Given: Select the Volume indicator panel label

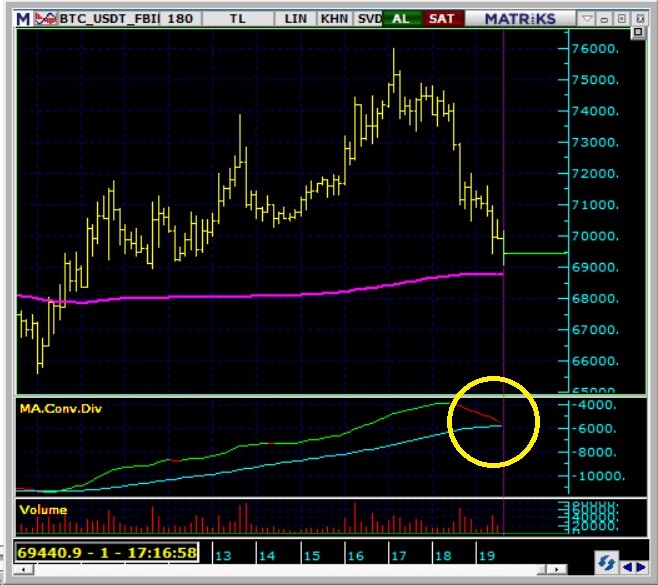Looking at the screenshot, I should click(x=43, y=509).
